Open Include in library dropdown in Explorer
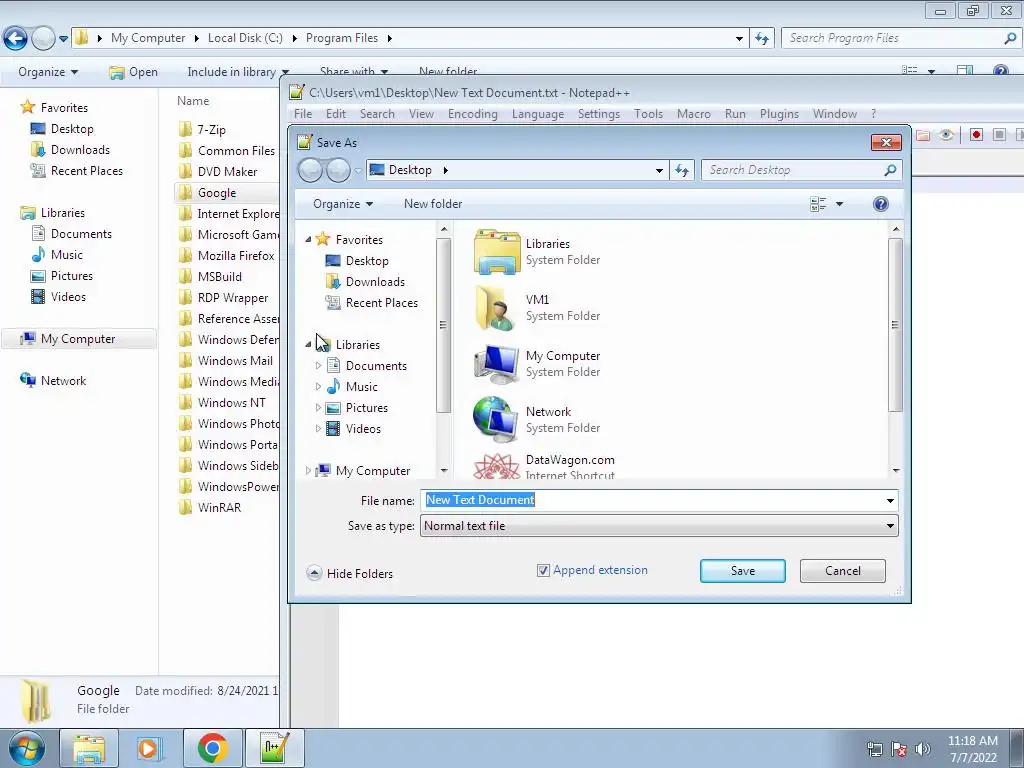Screen dimensions: 1024x768 [x=238, y=72]
